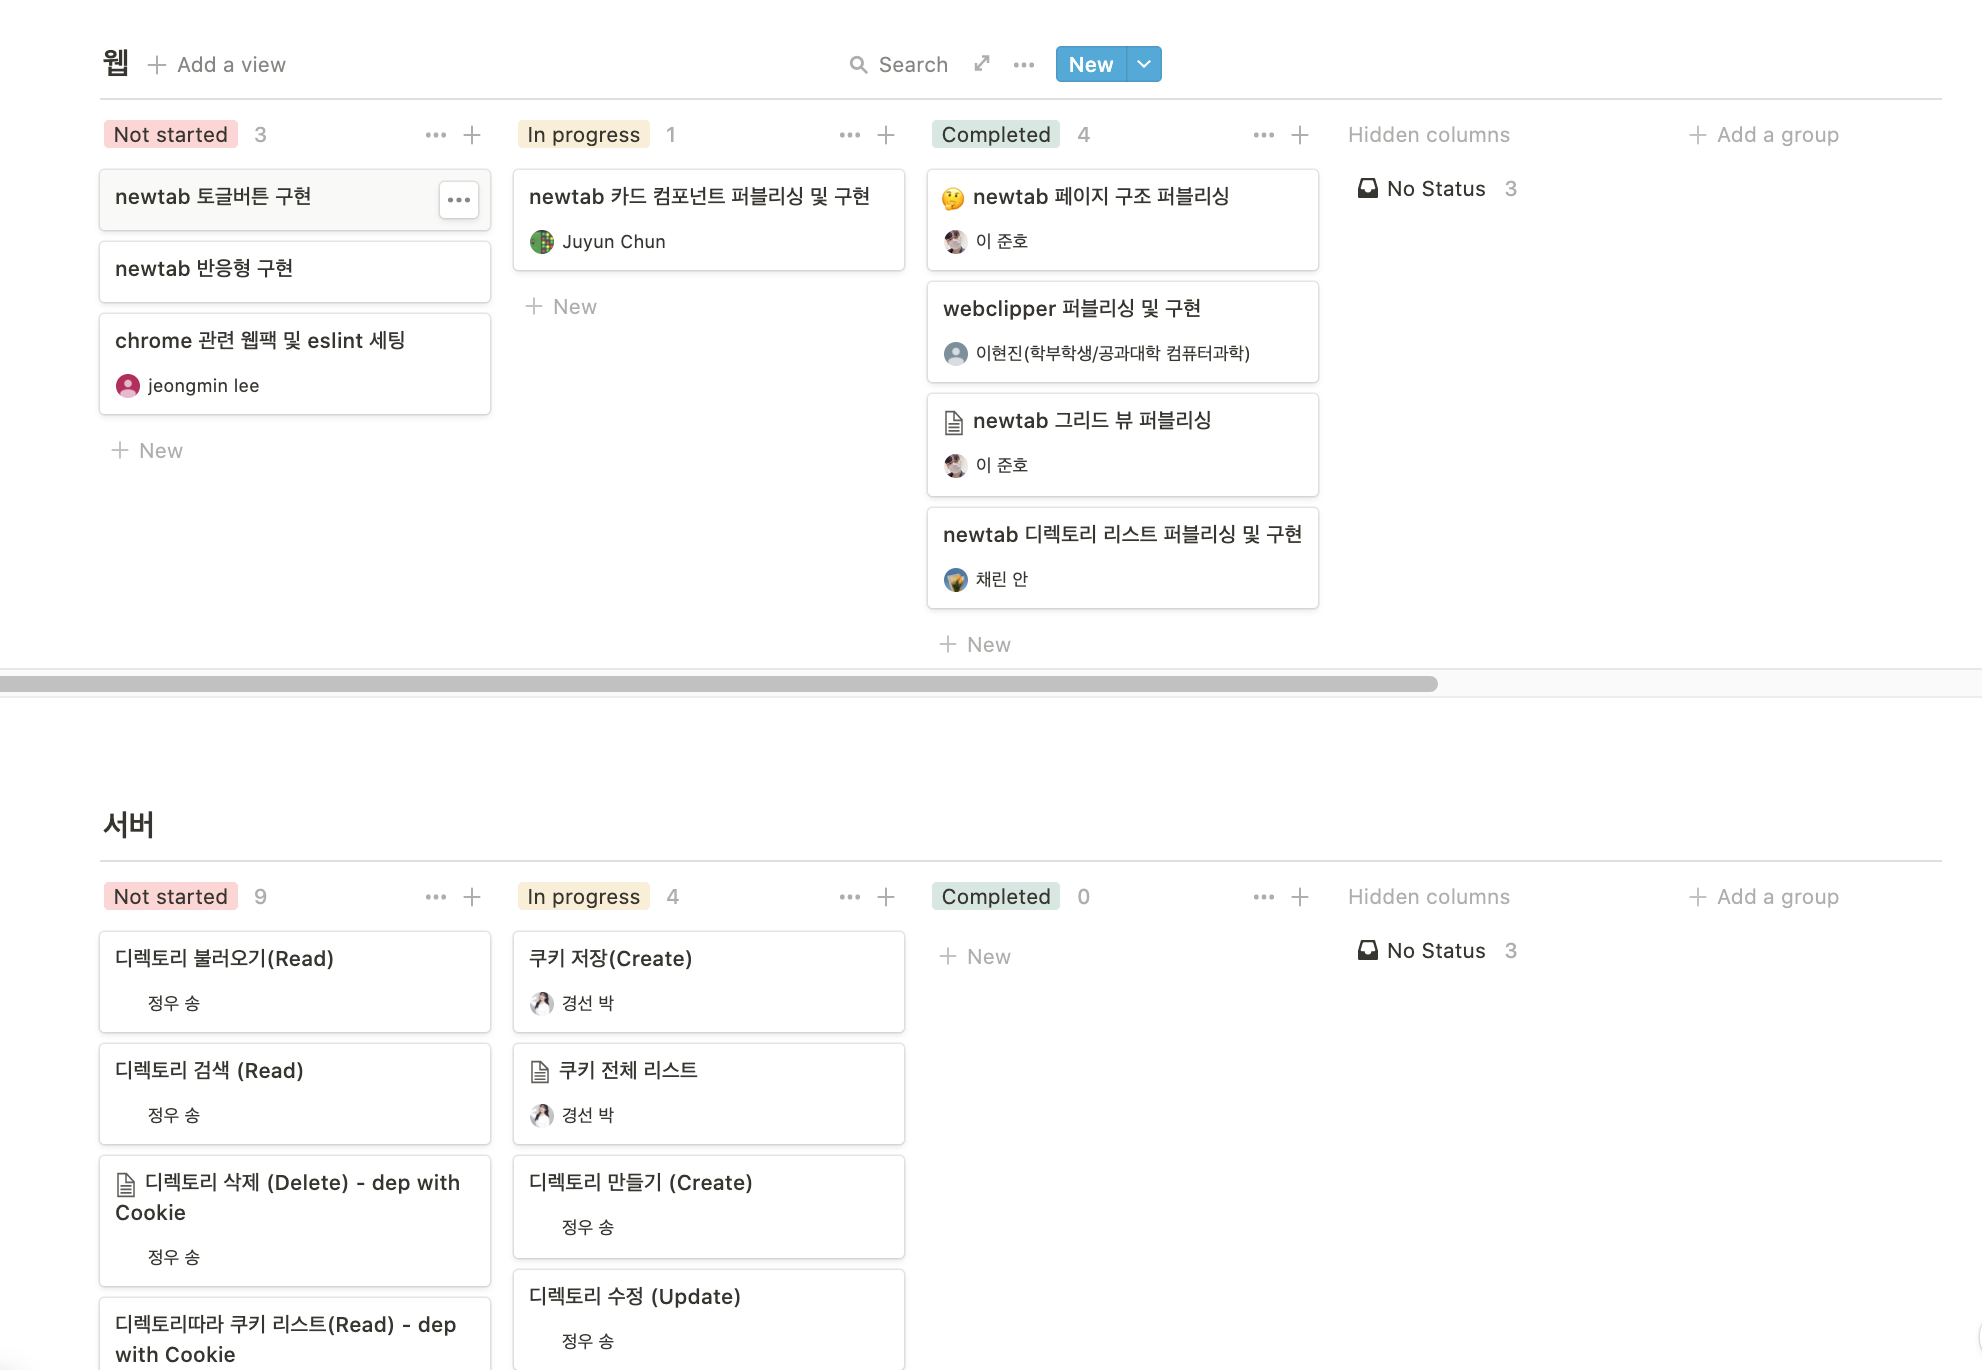Add New card under web In progress column
This screenshot has width=1982, height=1370.
coord(562,307)
